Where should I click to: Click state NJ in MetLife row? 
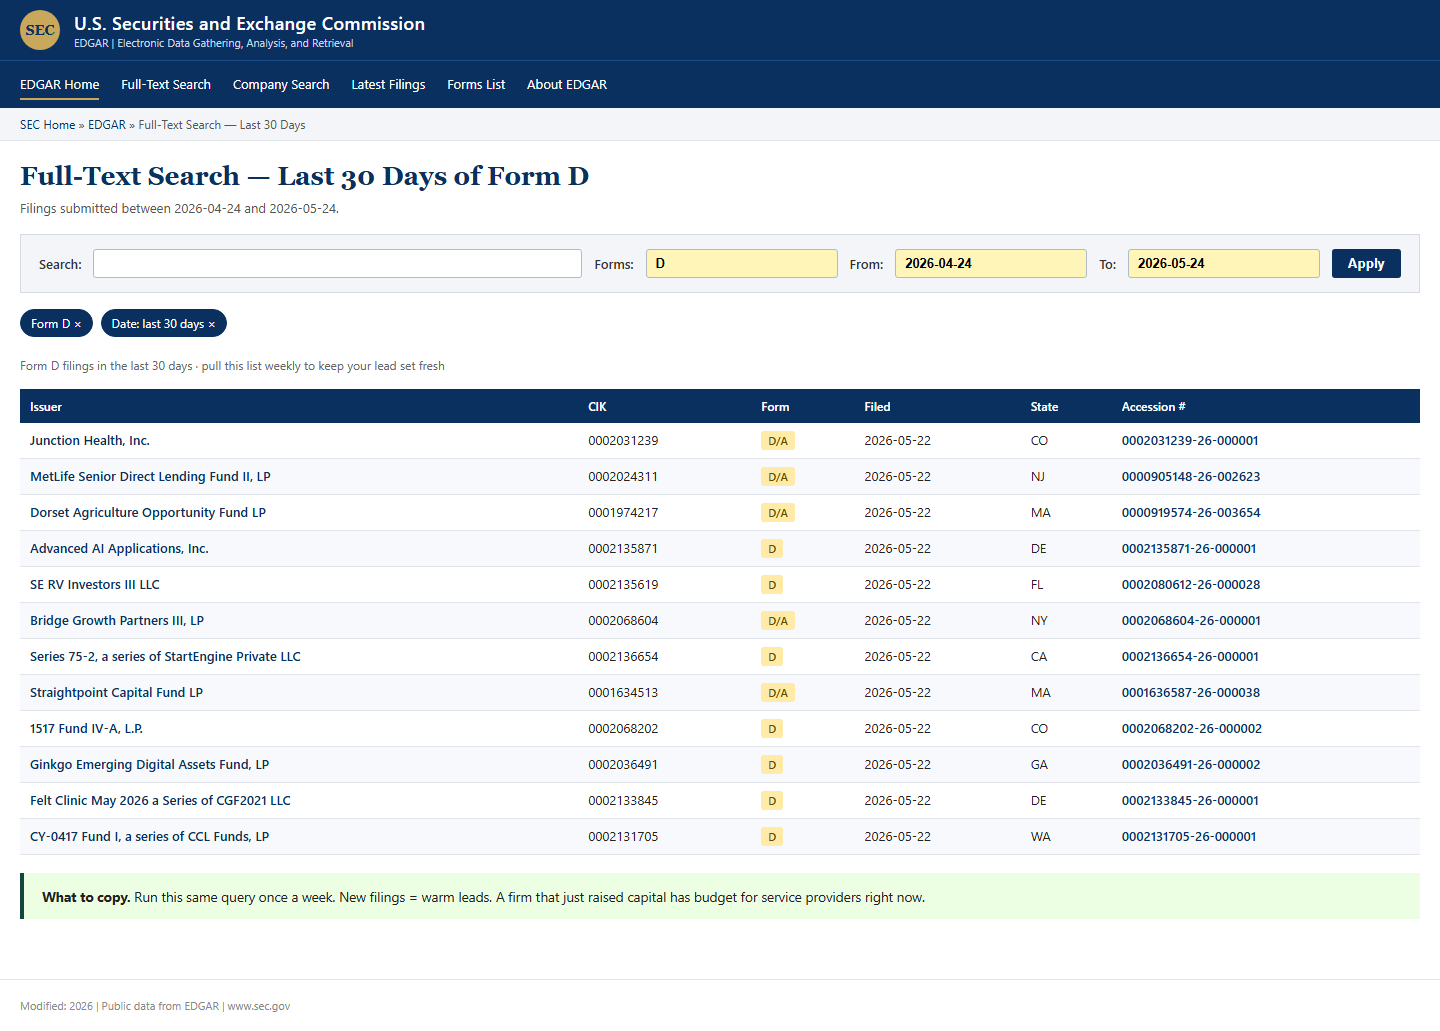pos(1038,477)
